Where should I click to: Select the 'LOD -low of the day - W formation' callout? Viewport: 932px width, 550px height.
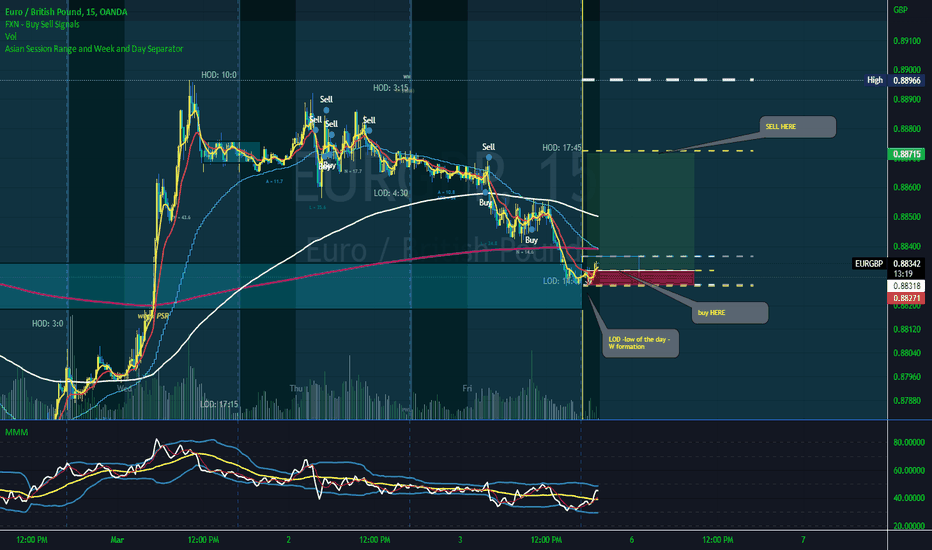click(640, 343)
